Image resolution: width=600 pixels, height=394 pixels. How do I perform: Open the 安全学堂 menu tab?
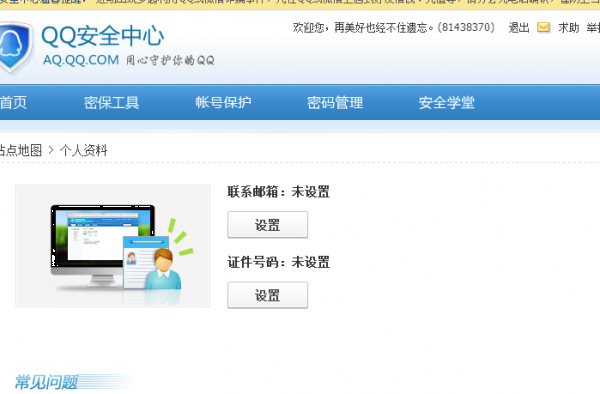pos(447,103)
